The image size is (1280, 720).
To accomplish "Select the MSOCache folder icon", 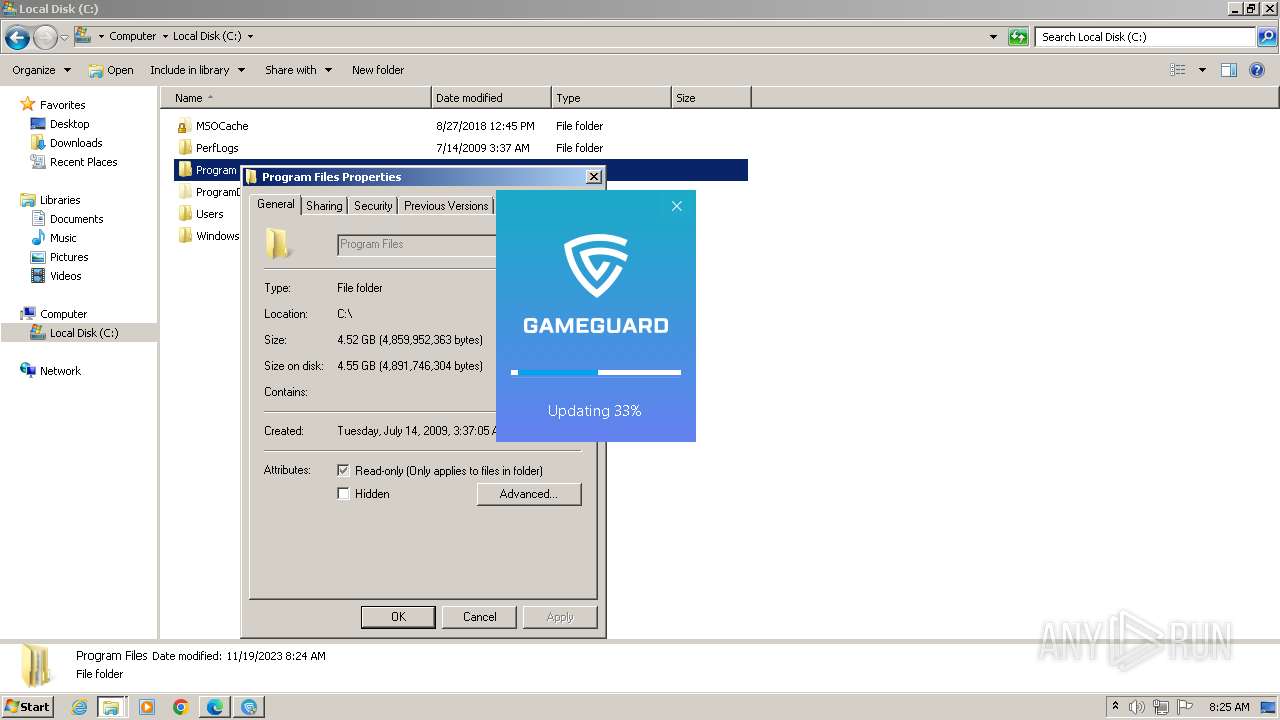I will point(184,126).
